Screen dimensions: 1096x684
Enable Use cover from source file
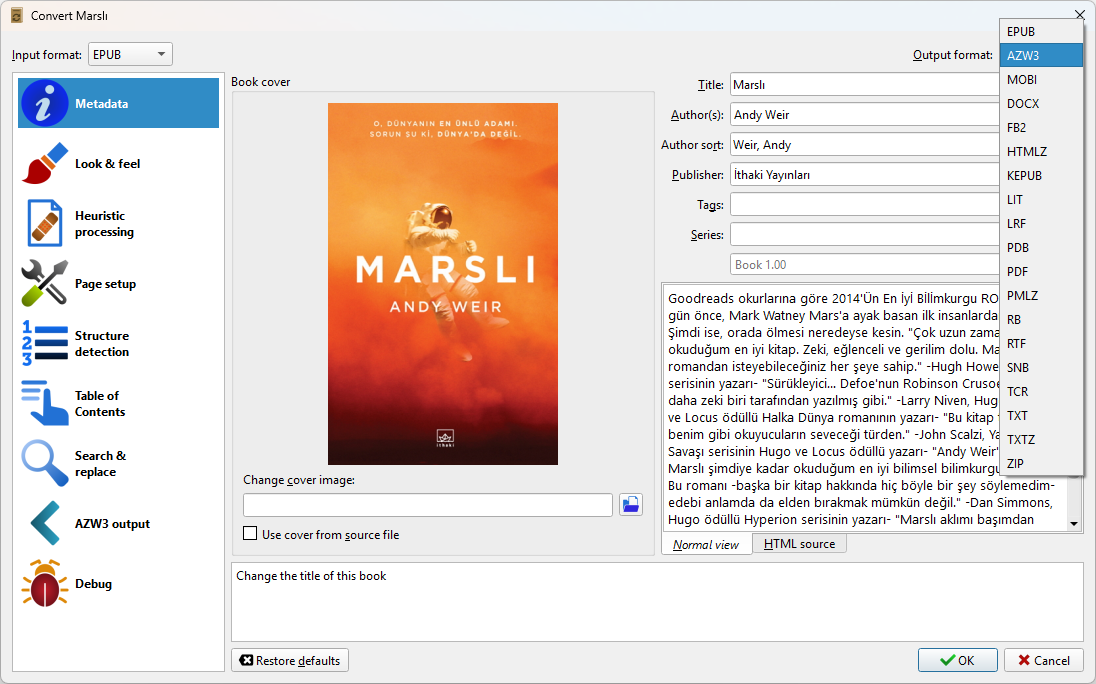point(250,535)
